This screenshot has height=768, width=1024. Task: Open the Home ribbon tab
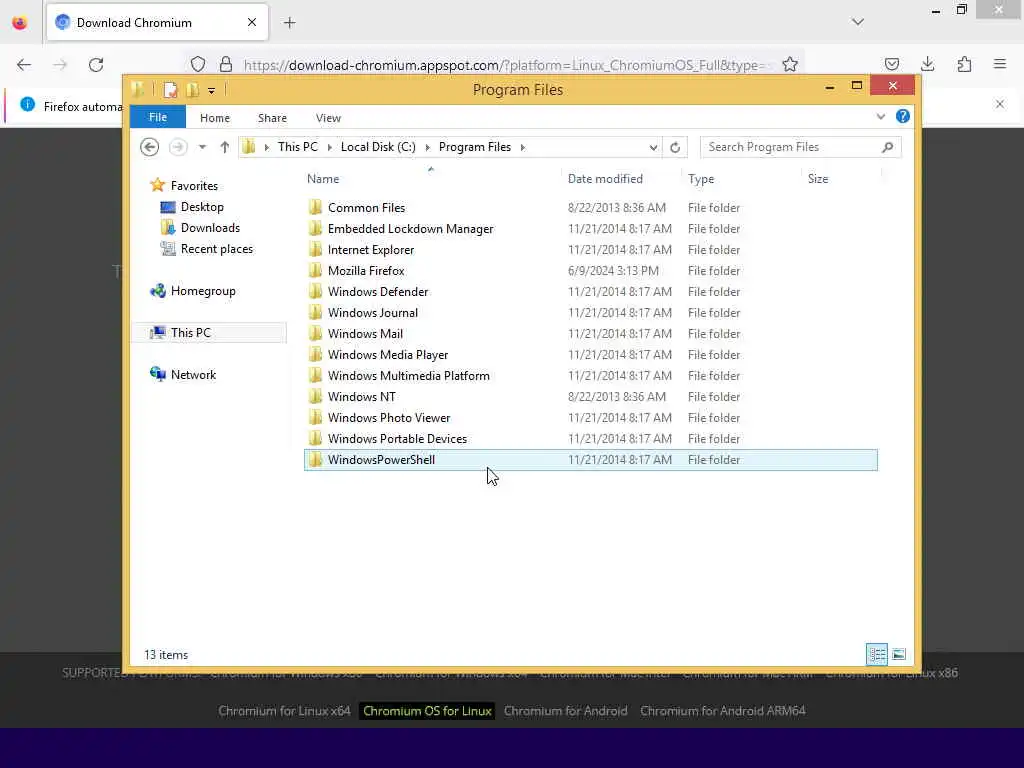tap(215, 118)
